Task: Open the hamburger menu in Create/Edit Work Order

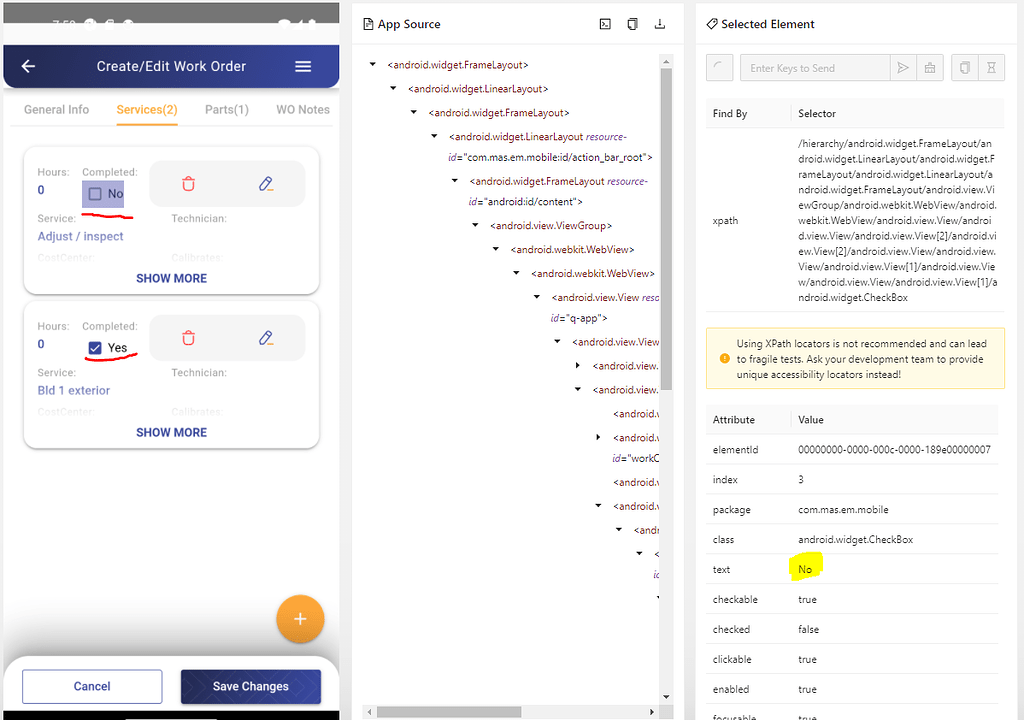Action: click(x=303, y=66)
